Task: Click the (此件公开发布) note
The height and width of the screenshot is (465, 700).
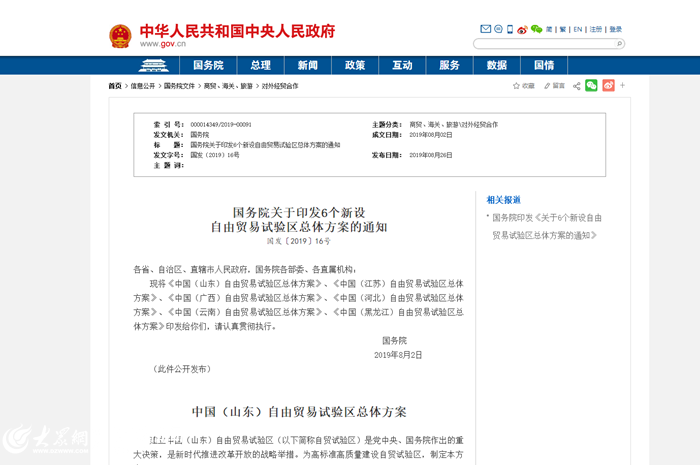Action: tap(181, 369)
